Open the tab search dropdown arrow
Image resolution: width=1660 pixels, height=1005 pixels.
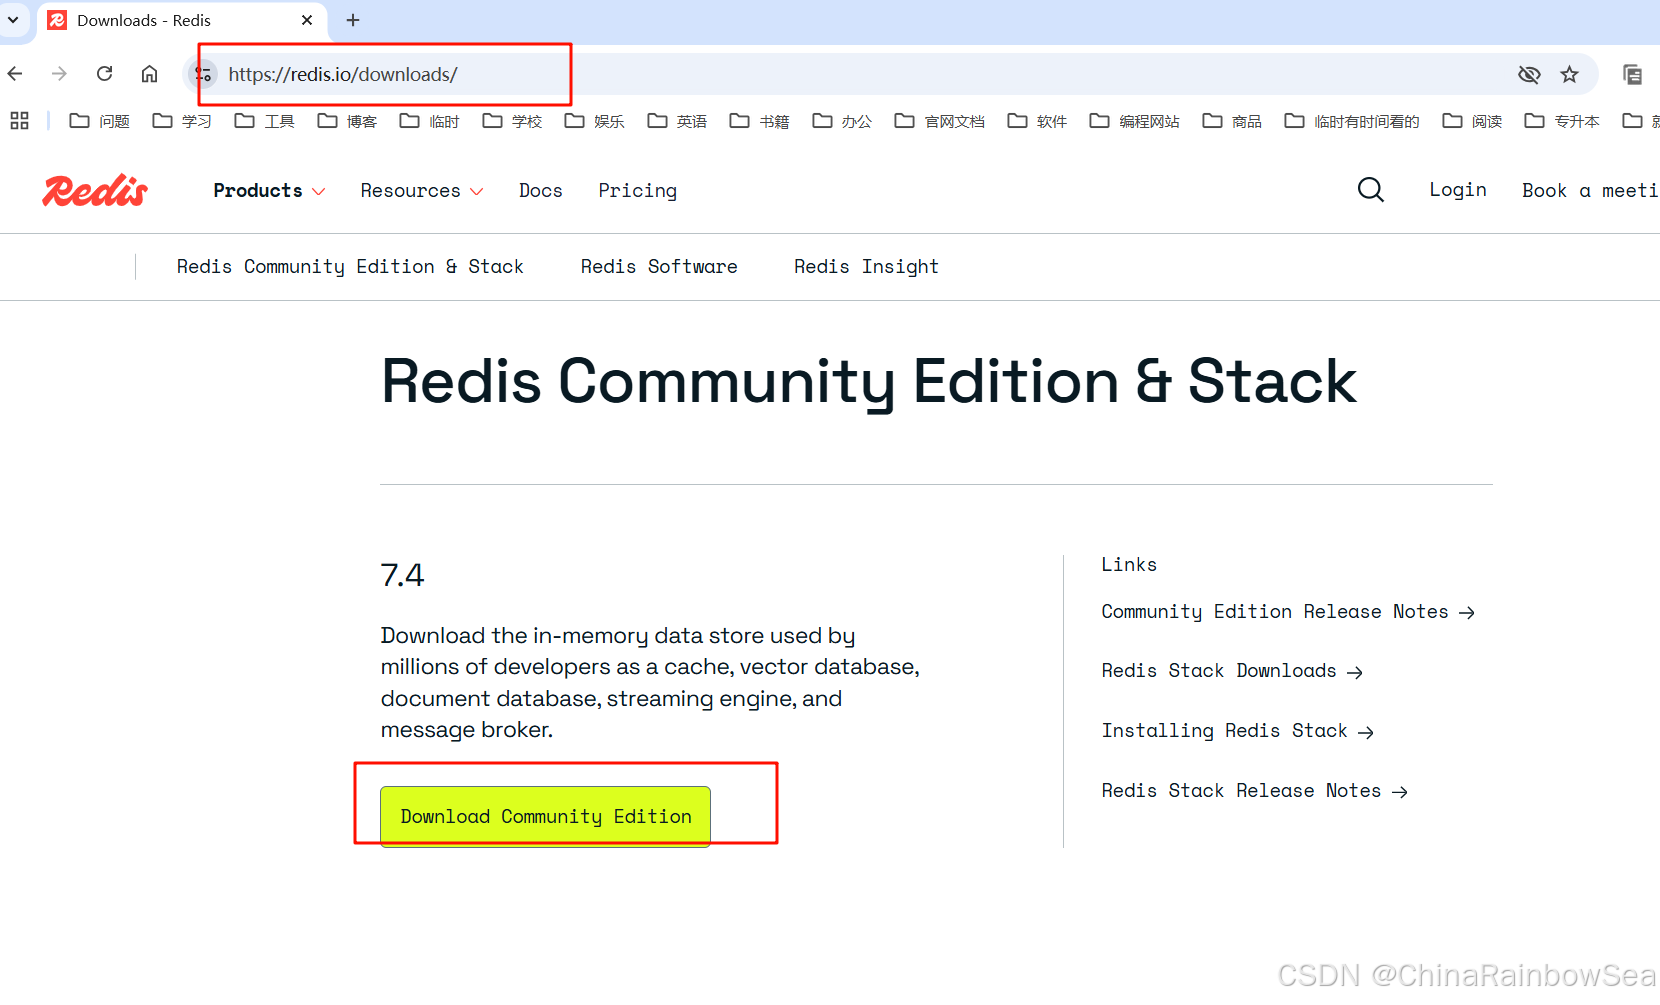click(13, 20)
